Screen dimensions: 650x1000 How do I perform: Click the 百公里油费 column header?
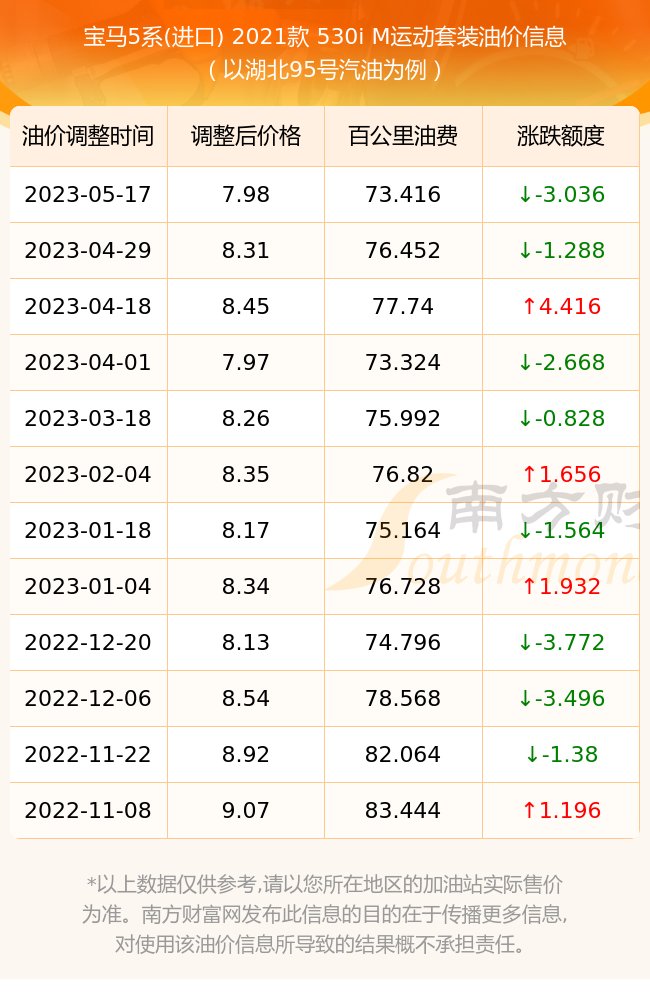(x=403, y=136)
